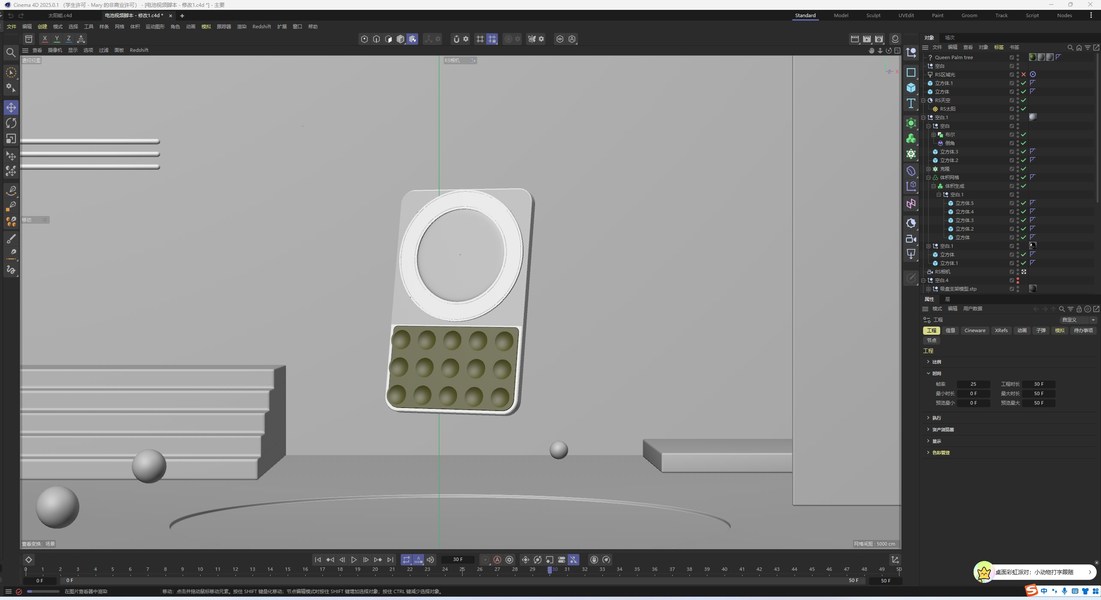The height and width of the screenshot is (600, 1101).
Task: Click the search magnifier icon at top-left
Action: point(11,52)
